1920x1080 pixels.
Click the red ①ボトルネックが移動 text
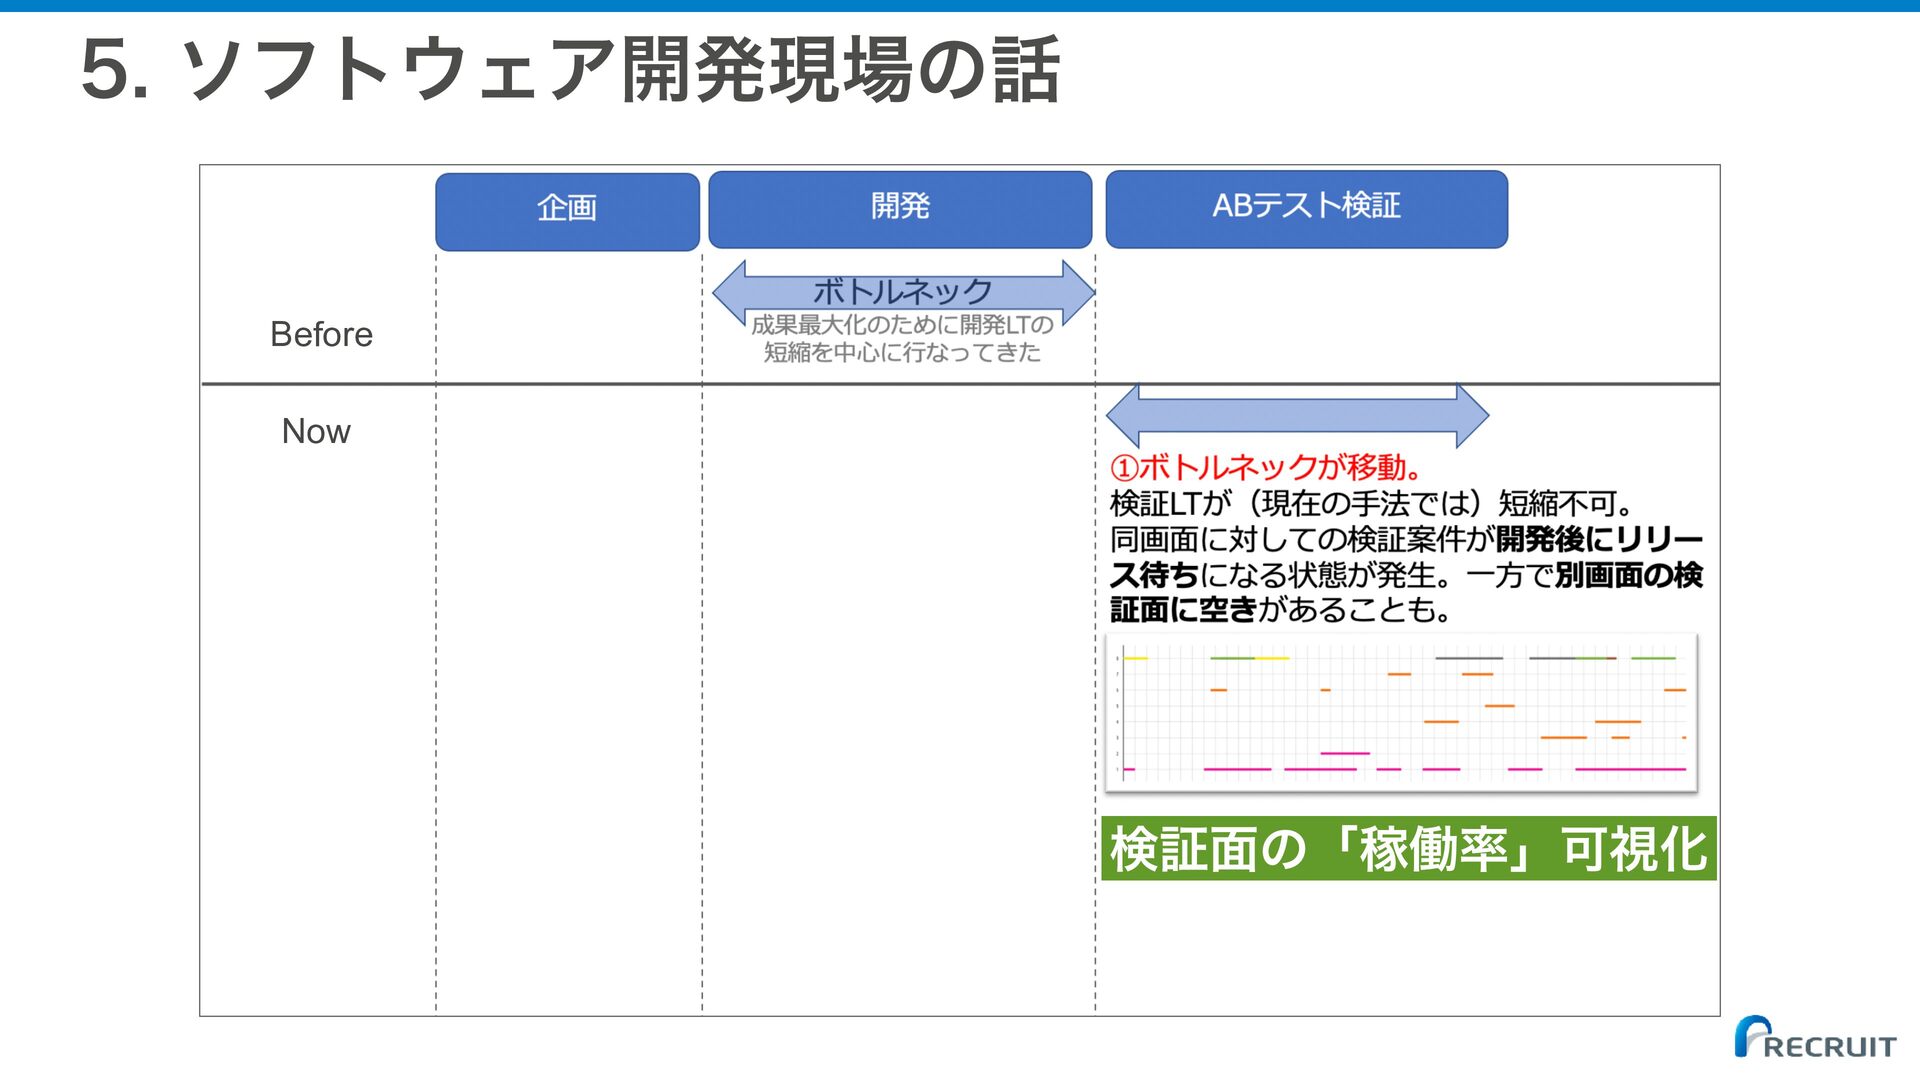[x=1266, y=467]
